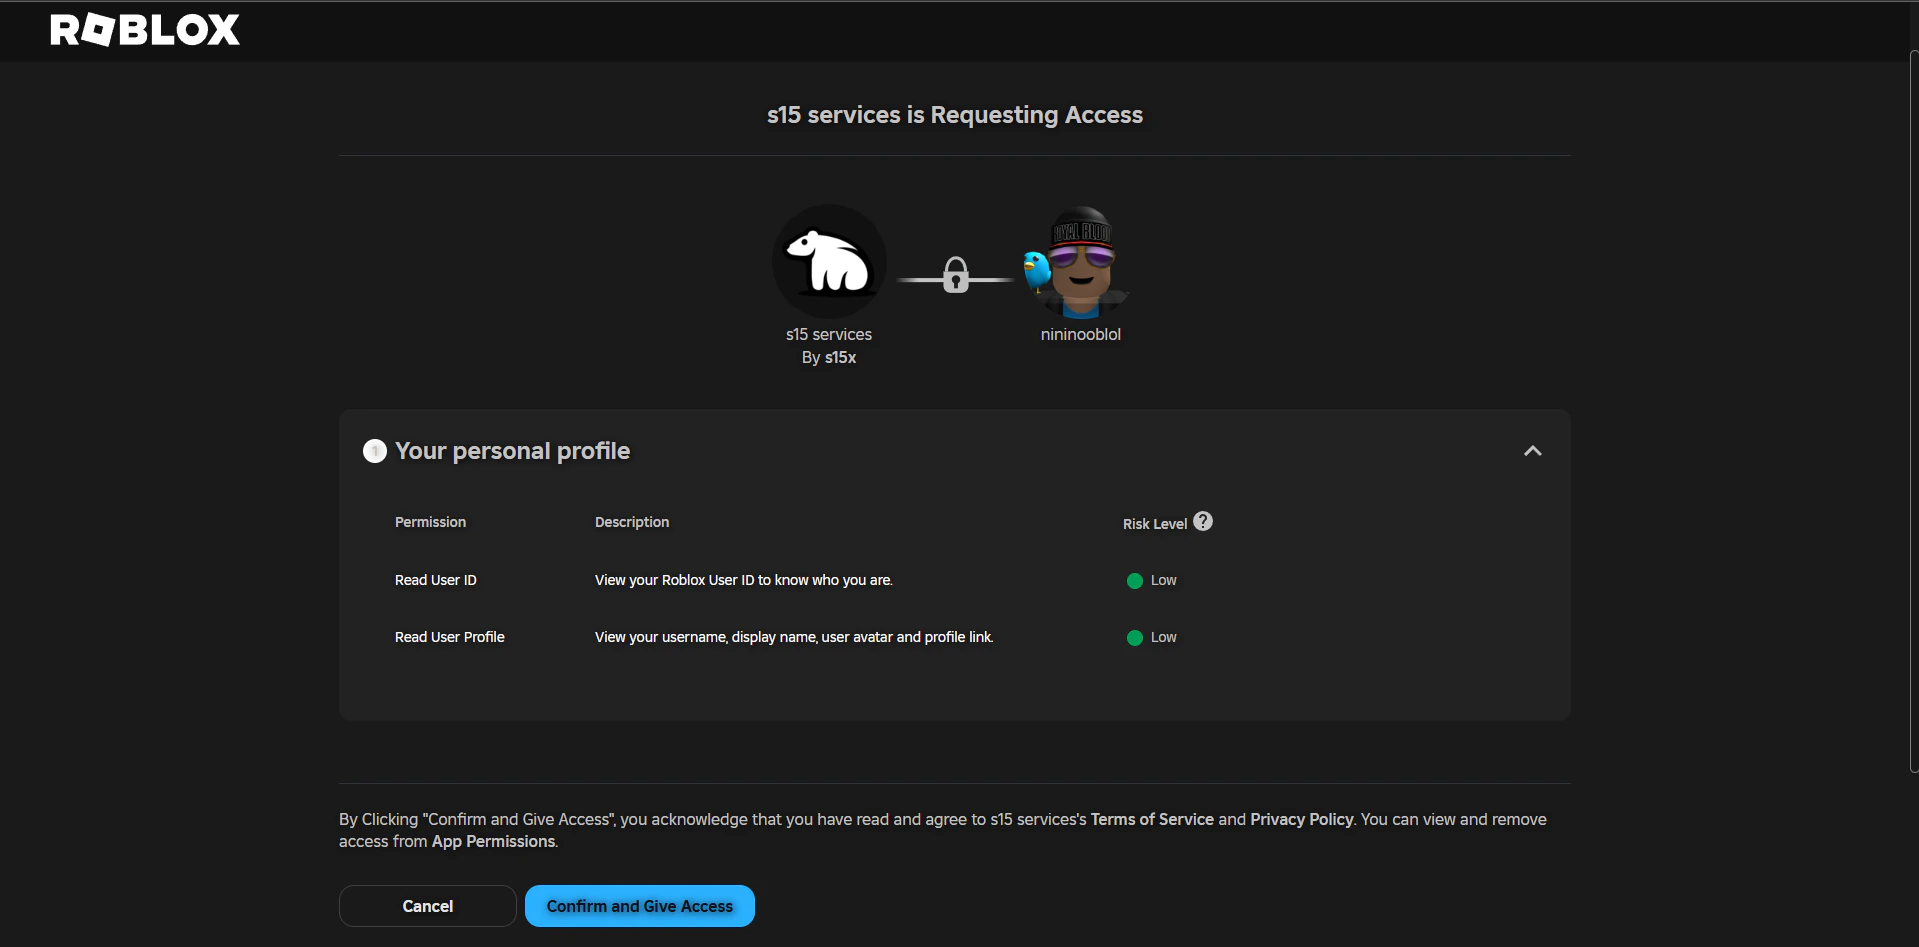Viewport: 1919px width, 947px height.
Task: Open the App Permissions link
Action: (x=494, y=841)
